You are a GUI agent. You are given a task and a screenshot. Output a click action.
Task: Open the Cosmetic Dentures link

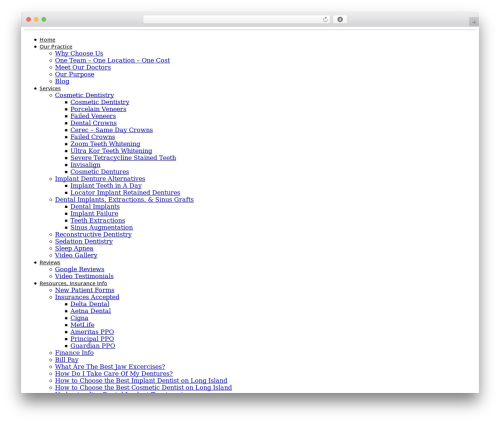click(100, 172)
